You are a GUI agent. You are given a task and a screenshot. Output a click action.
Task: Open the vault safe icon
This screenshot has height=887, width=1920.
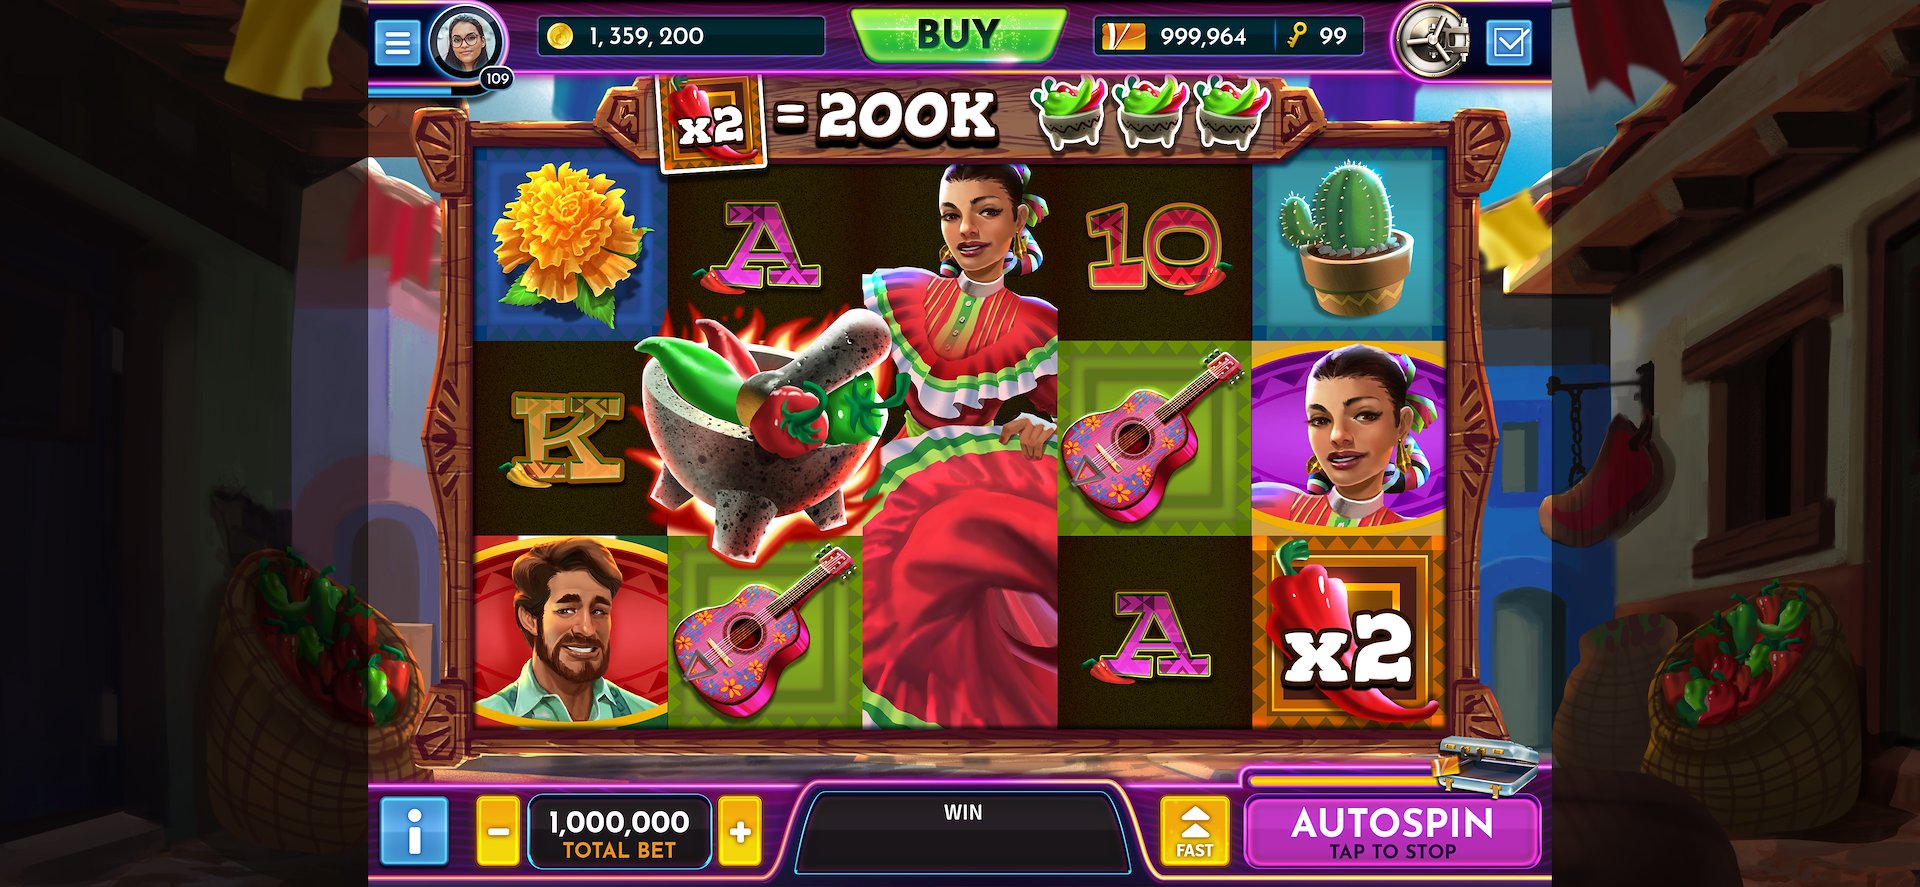(1434, 41)
